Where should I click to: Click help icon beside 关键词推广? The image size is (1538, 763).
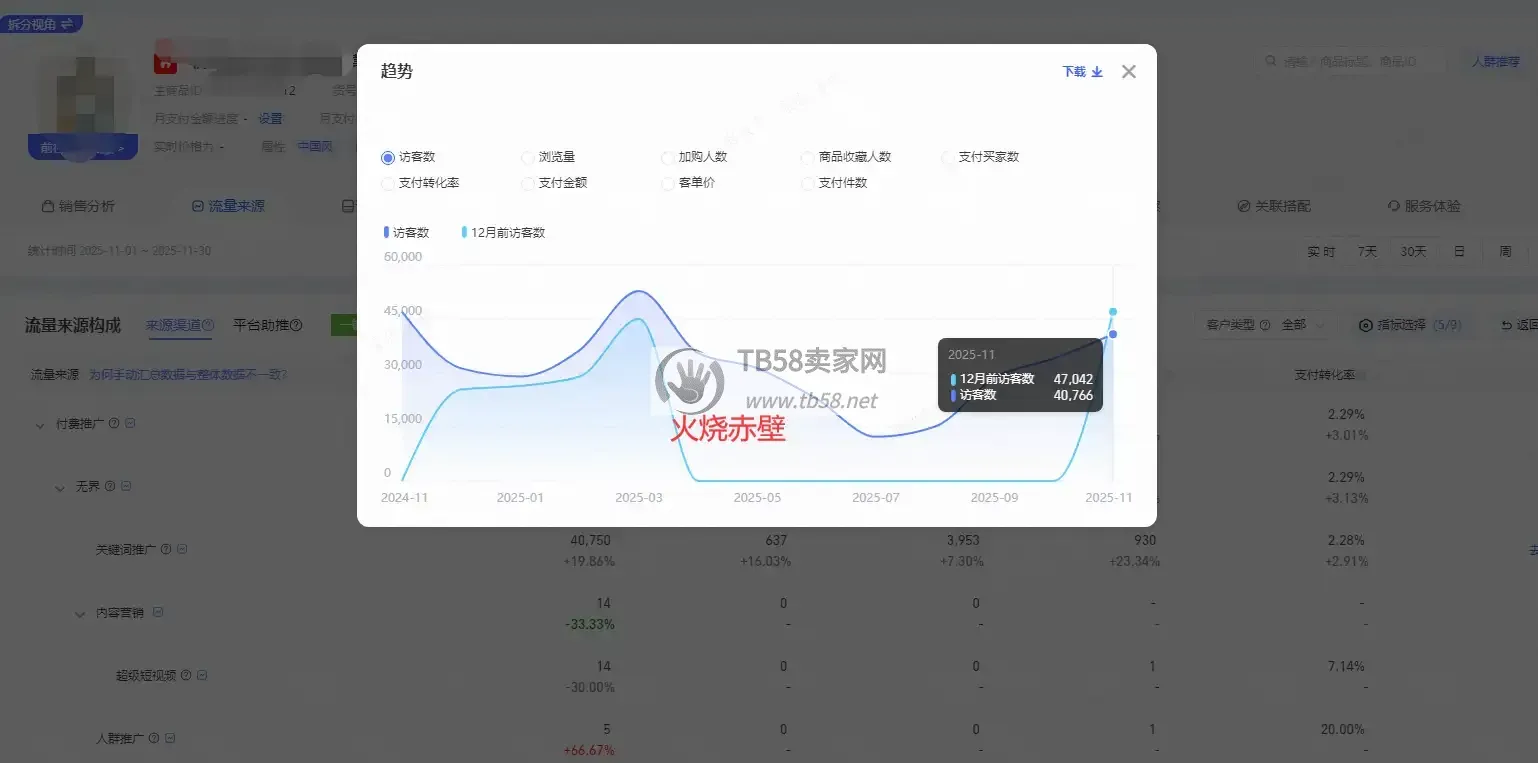(x=166, y=549)
